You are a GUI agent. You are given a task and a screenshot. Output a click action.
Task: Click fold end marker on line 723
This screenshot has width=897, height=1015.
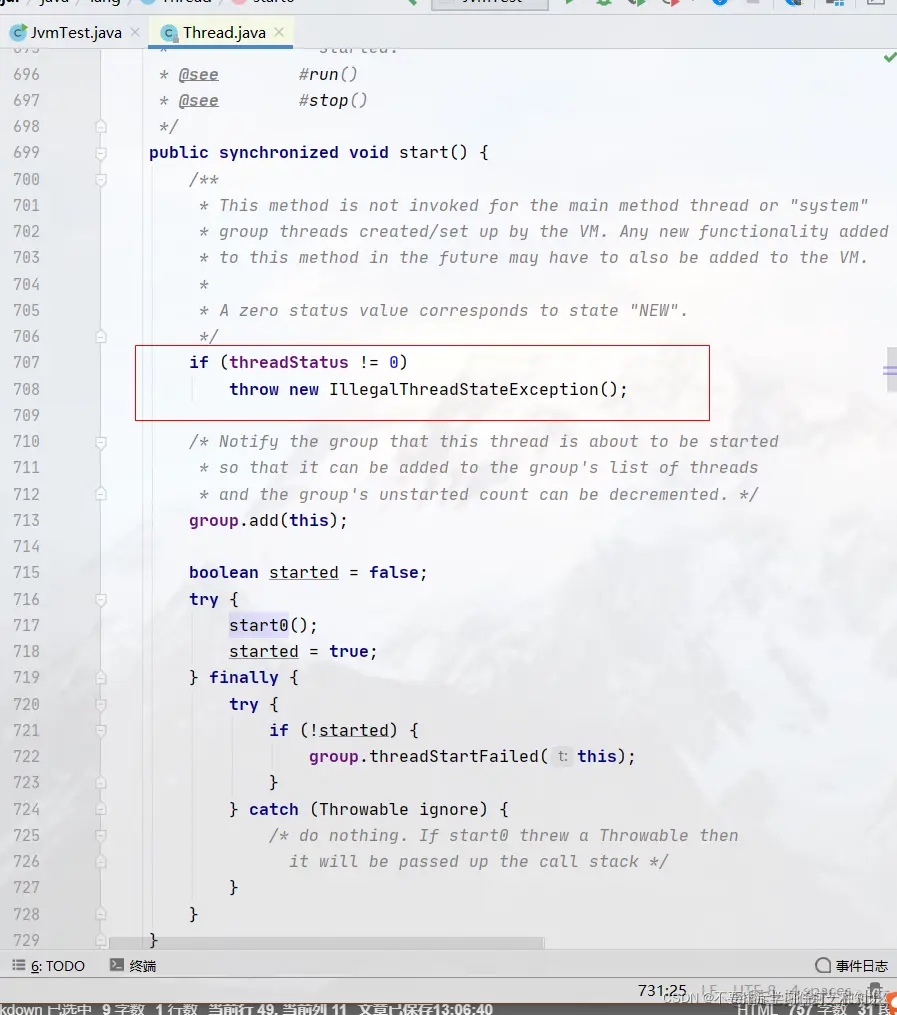pos(101,783)
